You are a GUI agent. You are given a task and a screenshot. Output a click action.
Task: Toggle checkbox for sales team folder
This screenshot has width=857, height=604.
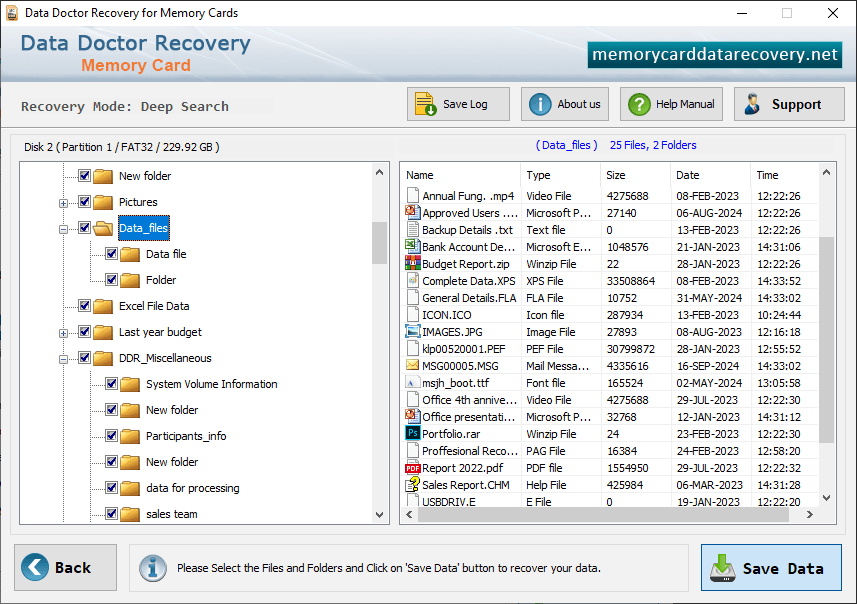(111, 514)
